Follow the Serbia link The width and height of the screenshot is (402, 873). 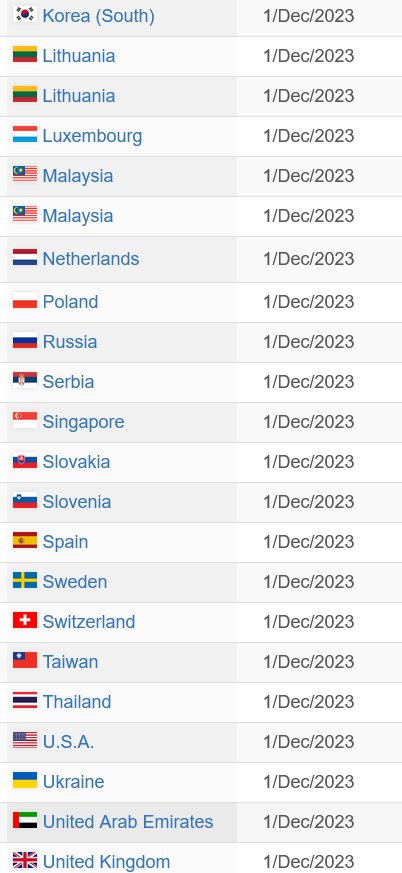pos(68,382)
